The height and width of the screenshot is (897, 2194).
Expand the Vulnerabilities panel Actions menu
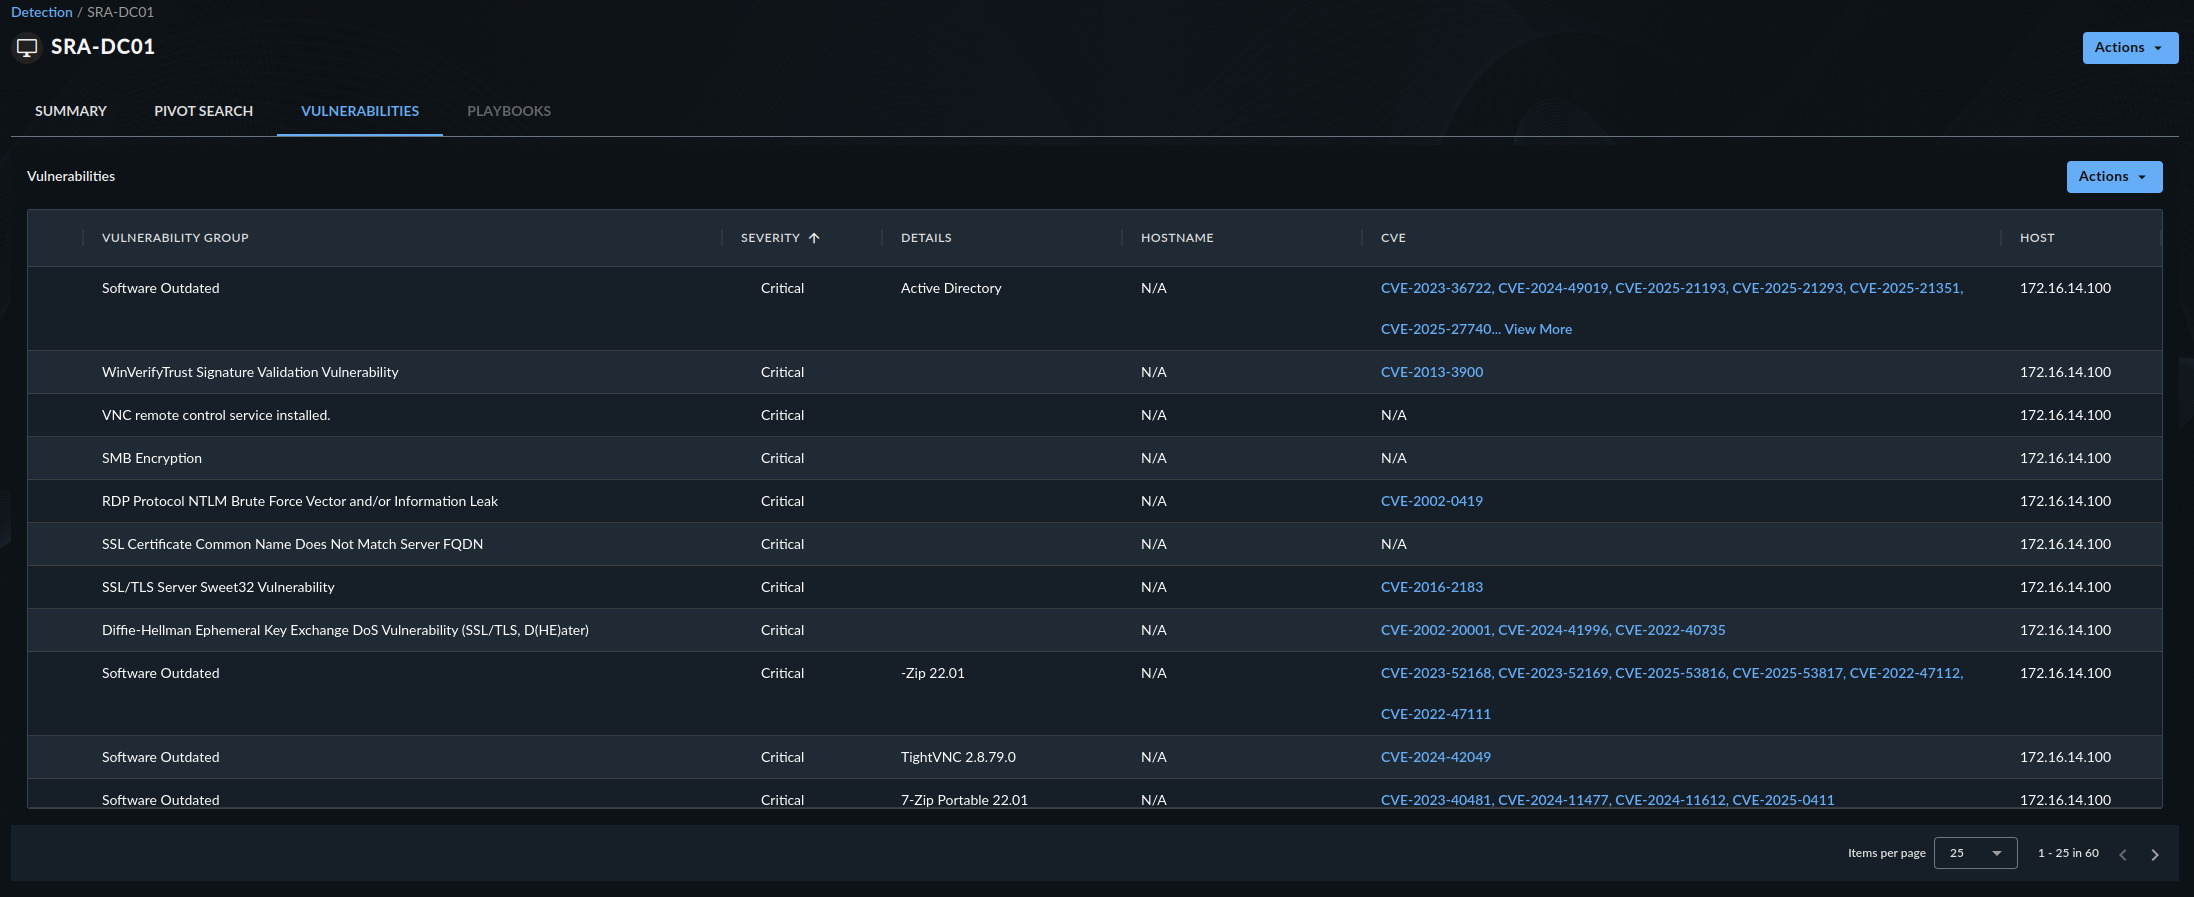point(2113,177)
